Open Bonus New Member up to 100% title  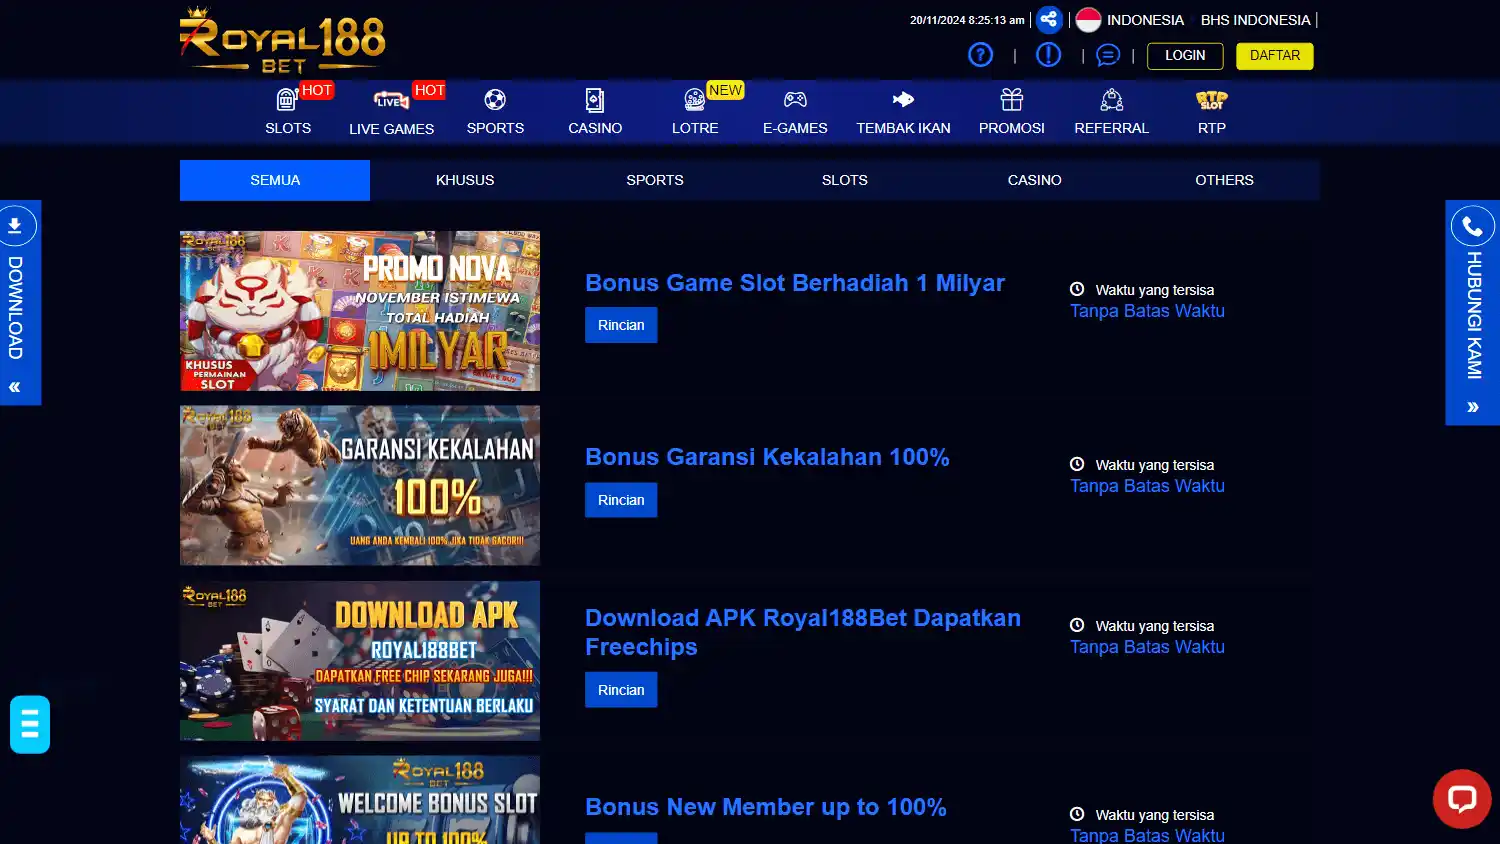tap(766, 807)
